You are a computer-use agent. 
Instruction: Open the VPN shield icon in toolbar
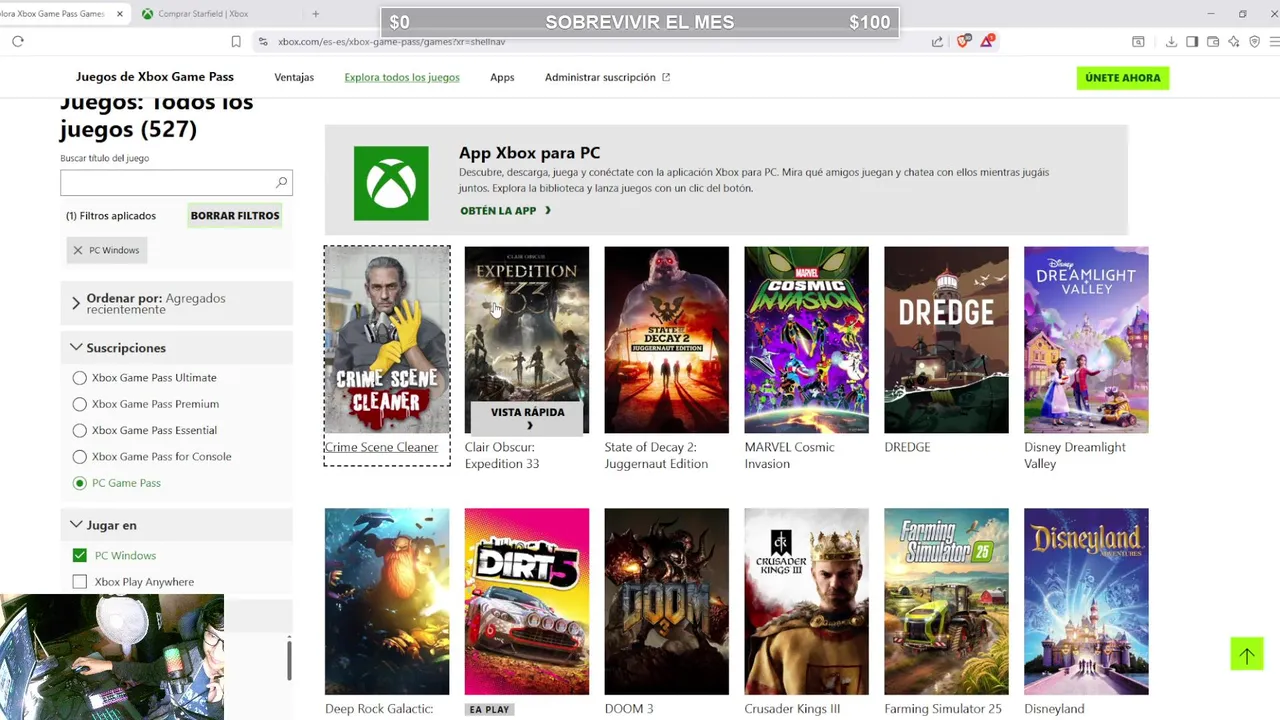[x=1255, y=41]
